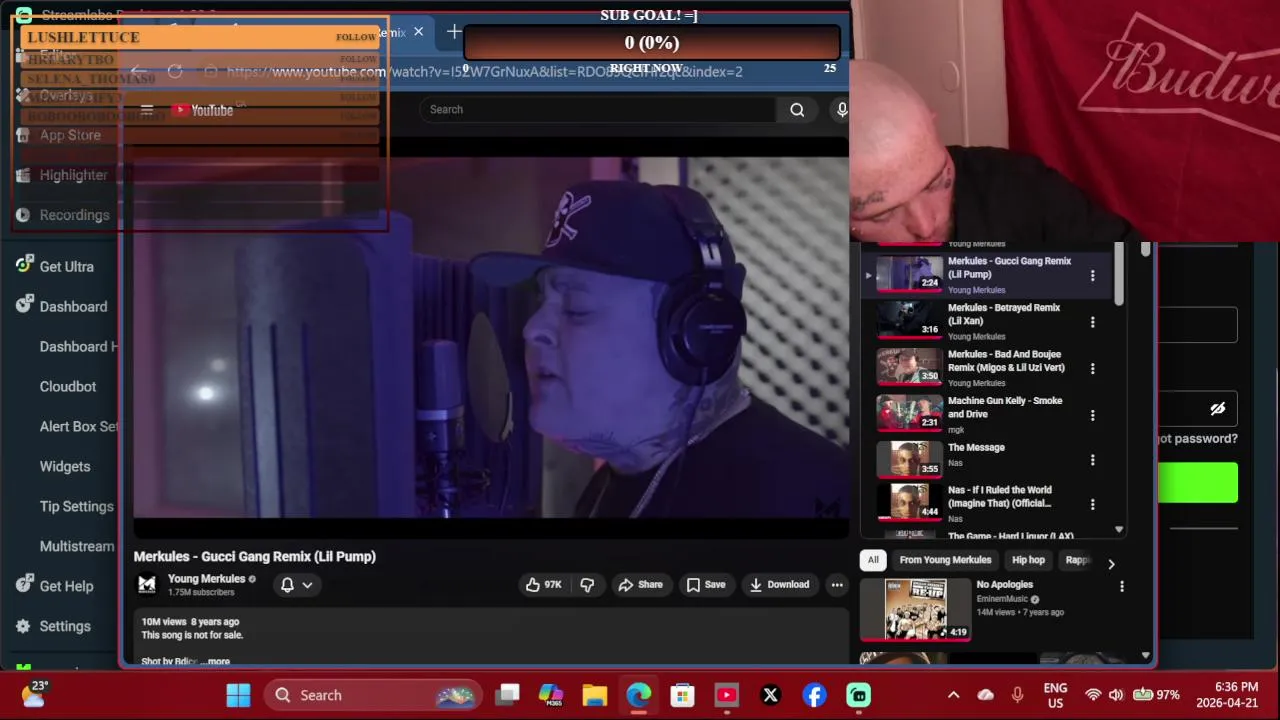
Task: Open File Explorer from taskbar
Action: (x=595, y=695)
